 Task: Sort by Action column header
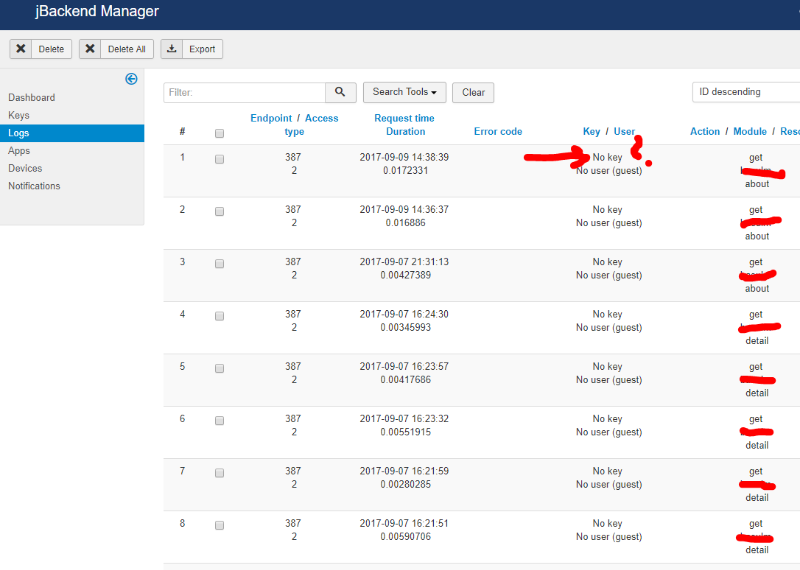point(705,132)
